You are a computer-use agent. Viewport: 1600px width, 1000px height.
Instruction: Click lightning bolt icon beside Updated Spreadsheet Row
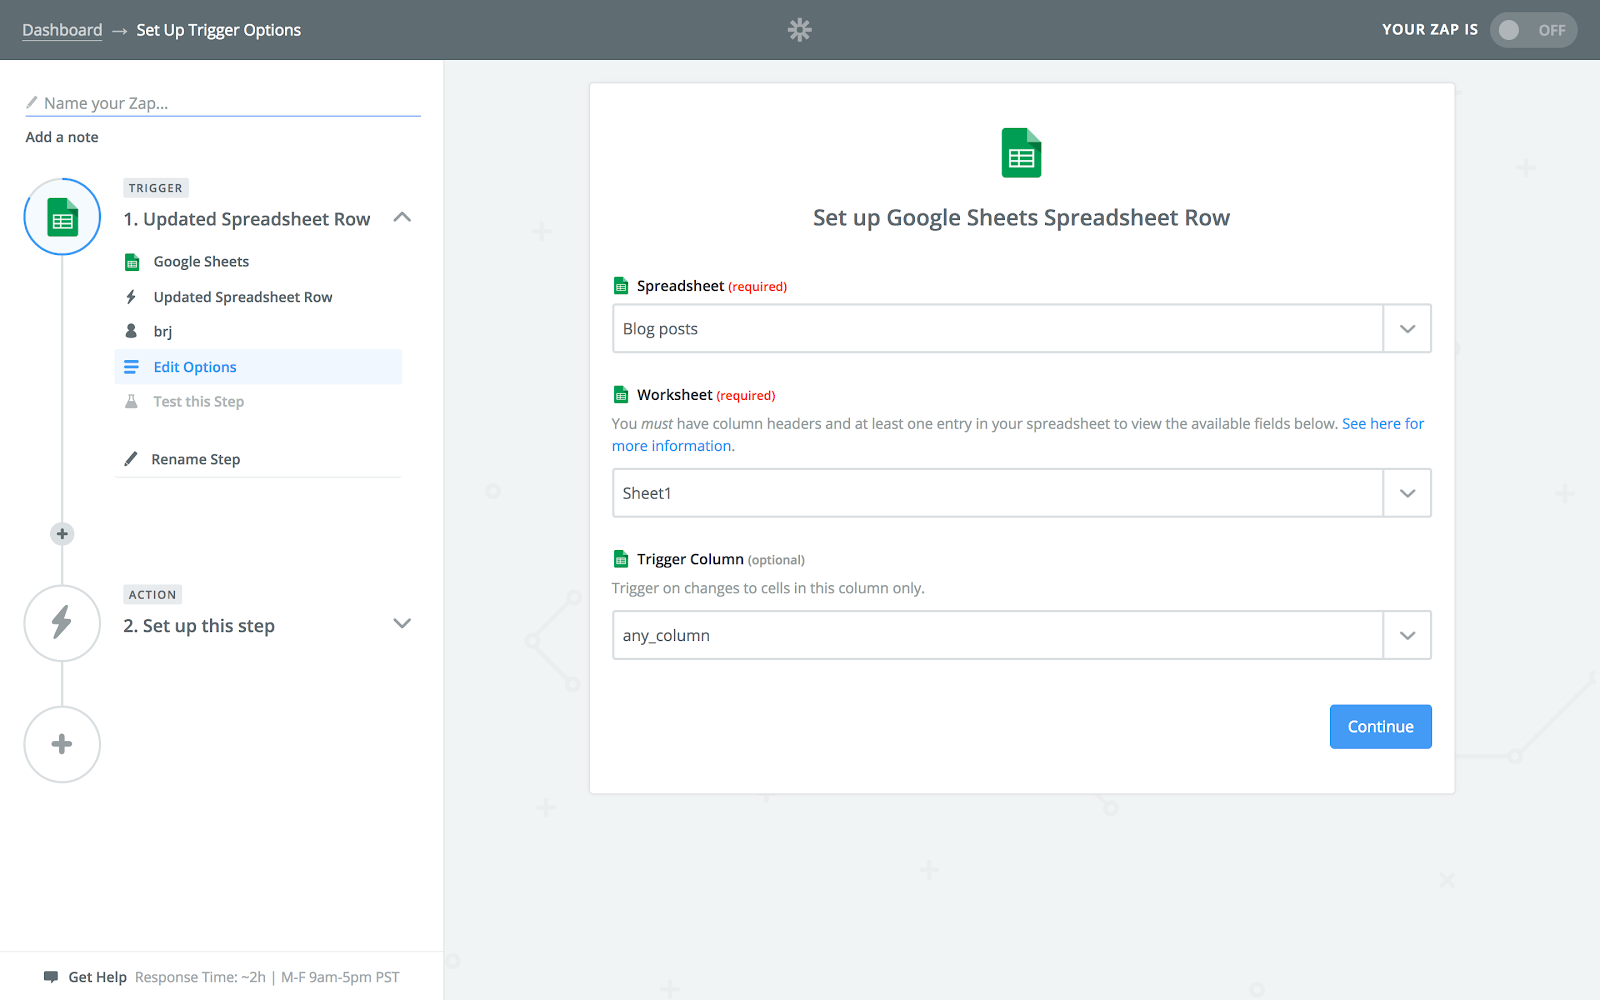click(131, 297)
